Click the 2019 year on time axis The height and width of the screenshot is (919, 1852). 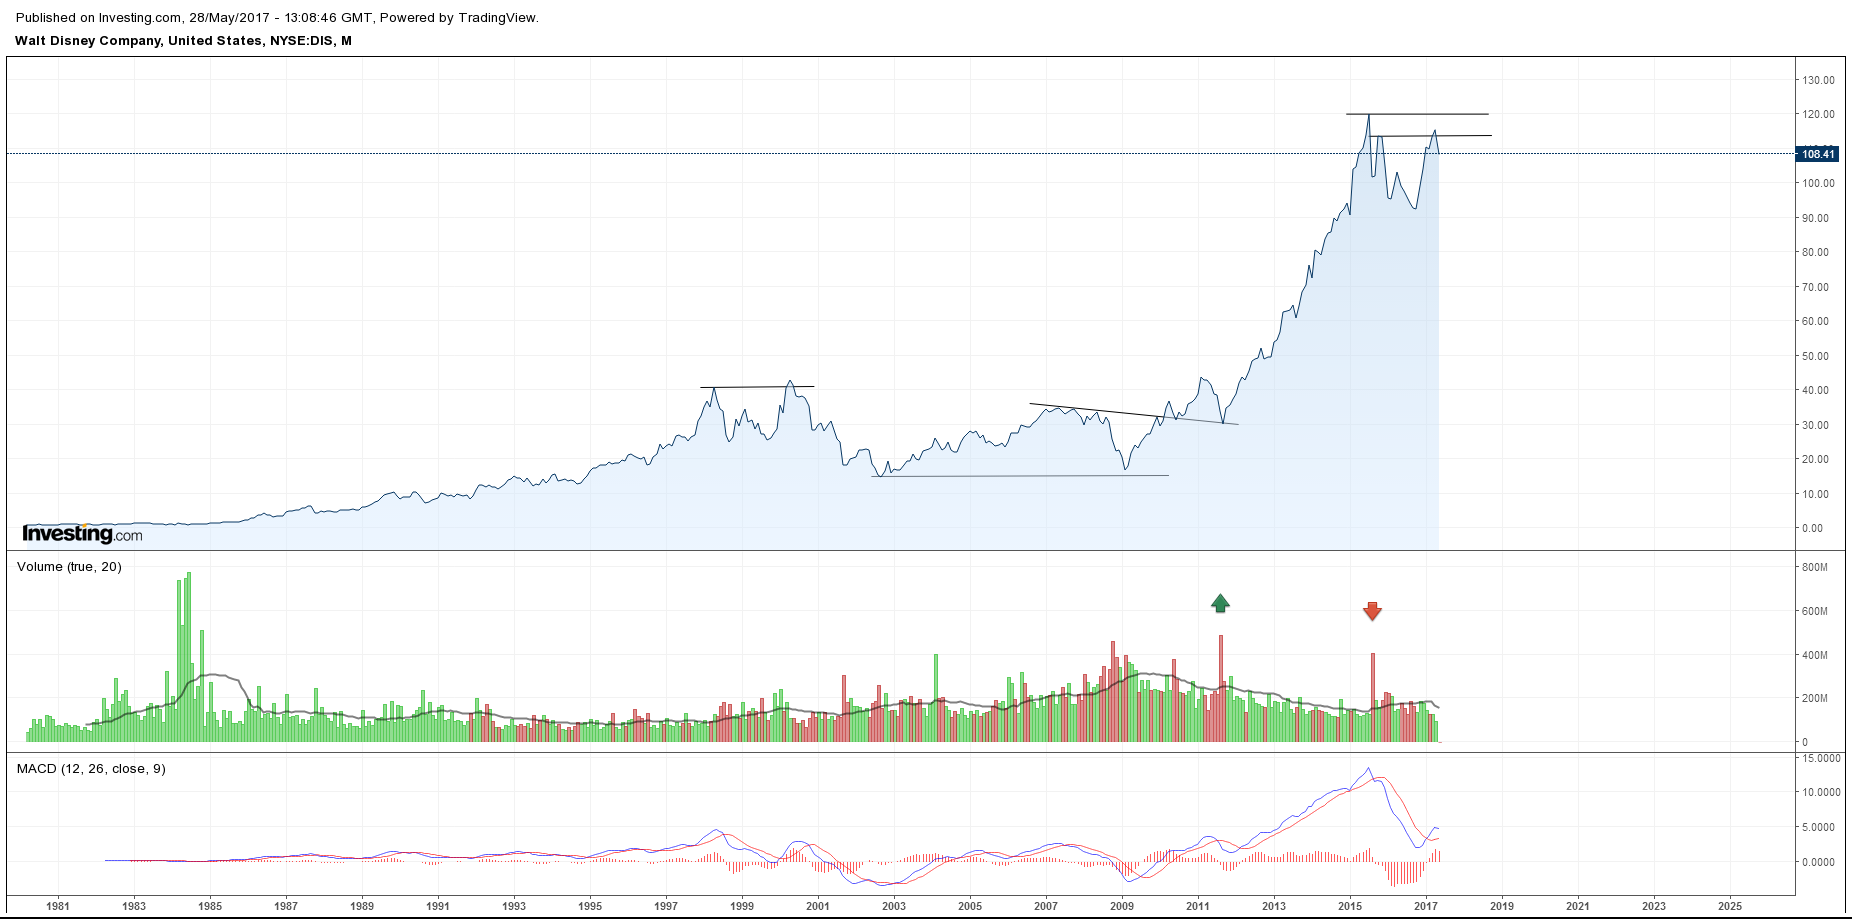pyautogui.click(x=1502, y=906)
